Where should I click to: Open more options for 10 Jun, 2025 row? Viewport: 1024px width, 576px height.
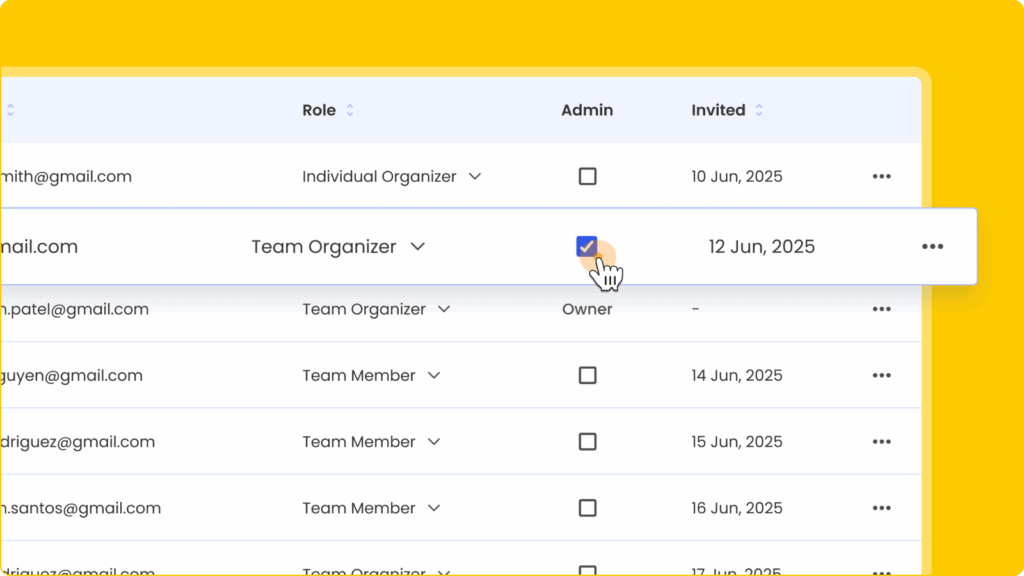881,176
